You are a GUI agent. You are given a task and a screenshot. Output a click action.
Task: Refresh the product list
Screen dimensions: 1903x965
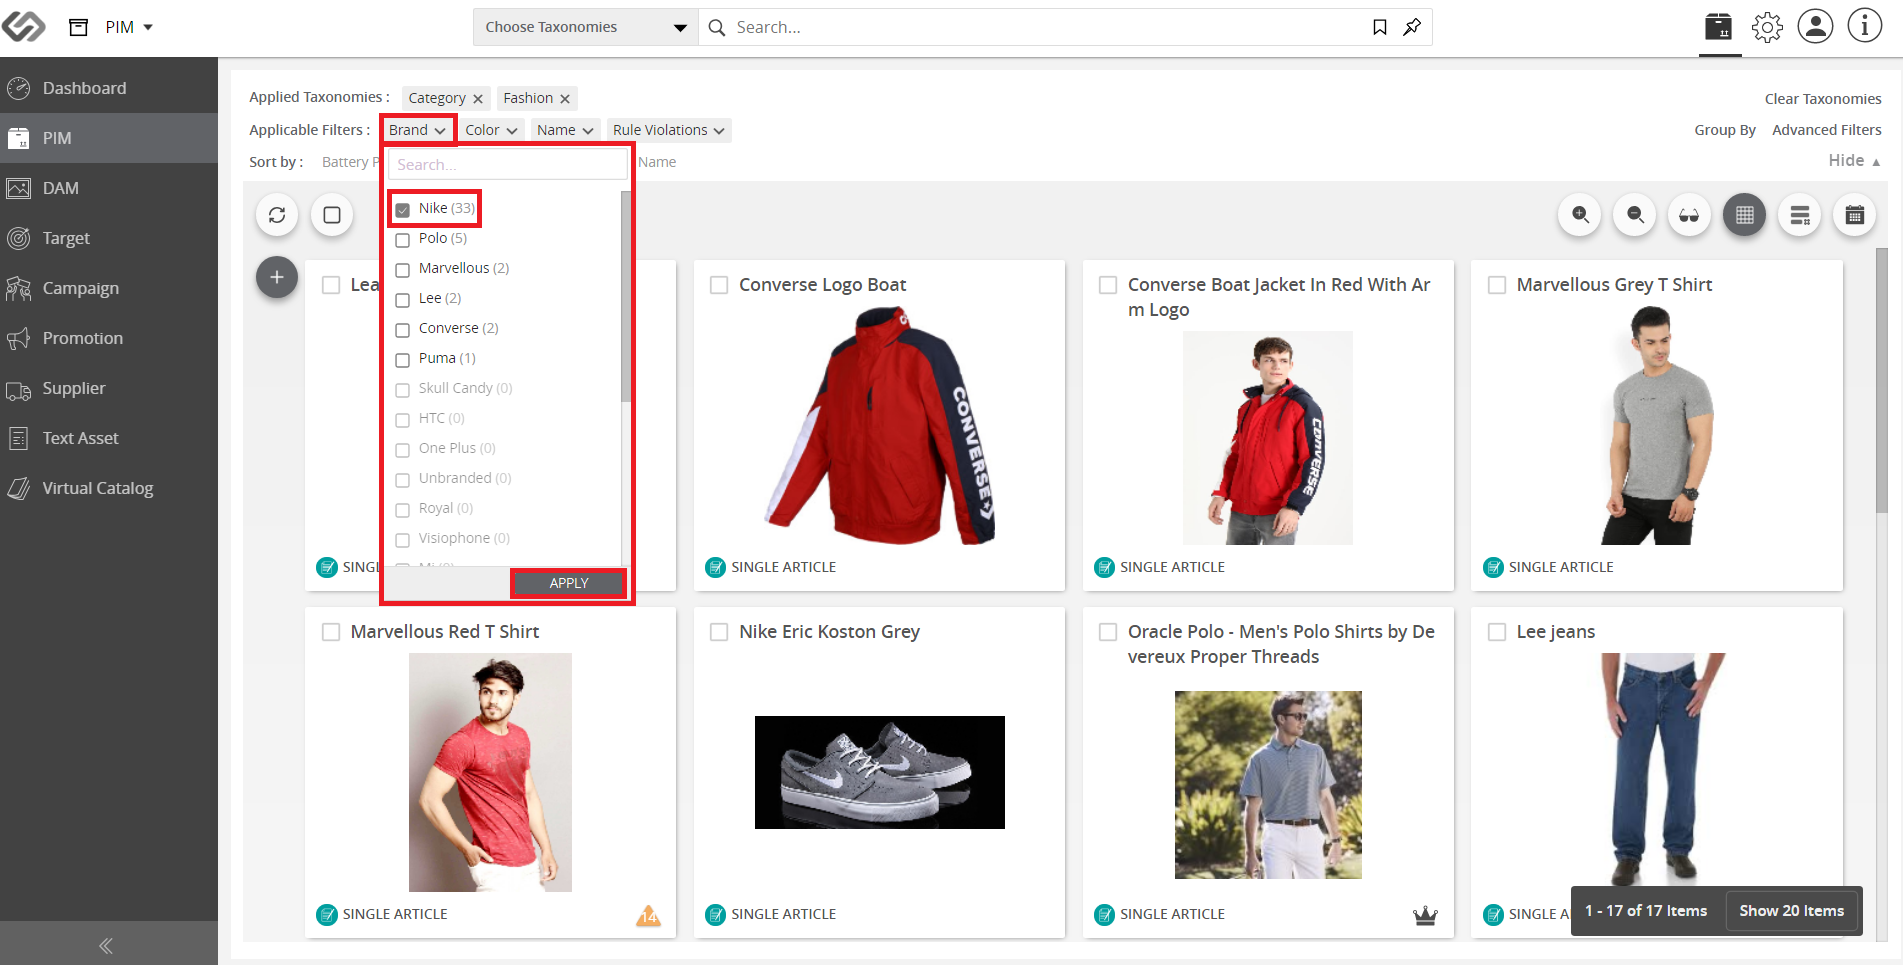(277, 215)
